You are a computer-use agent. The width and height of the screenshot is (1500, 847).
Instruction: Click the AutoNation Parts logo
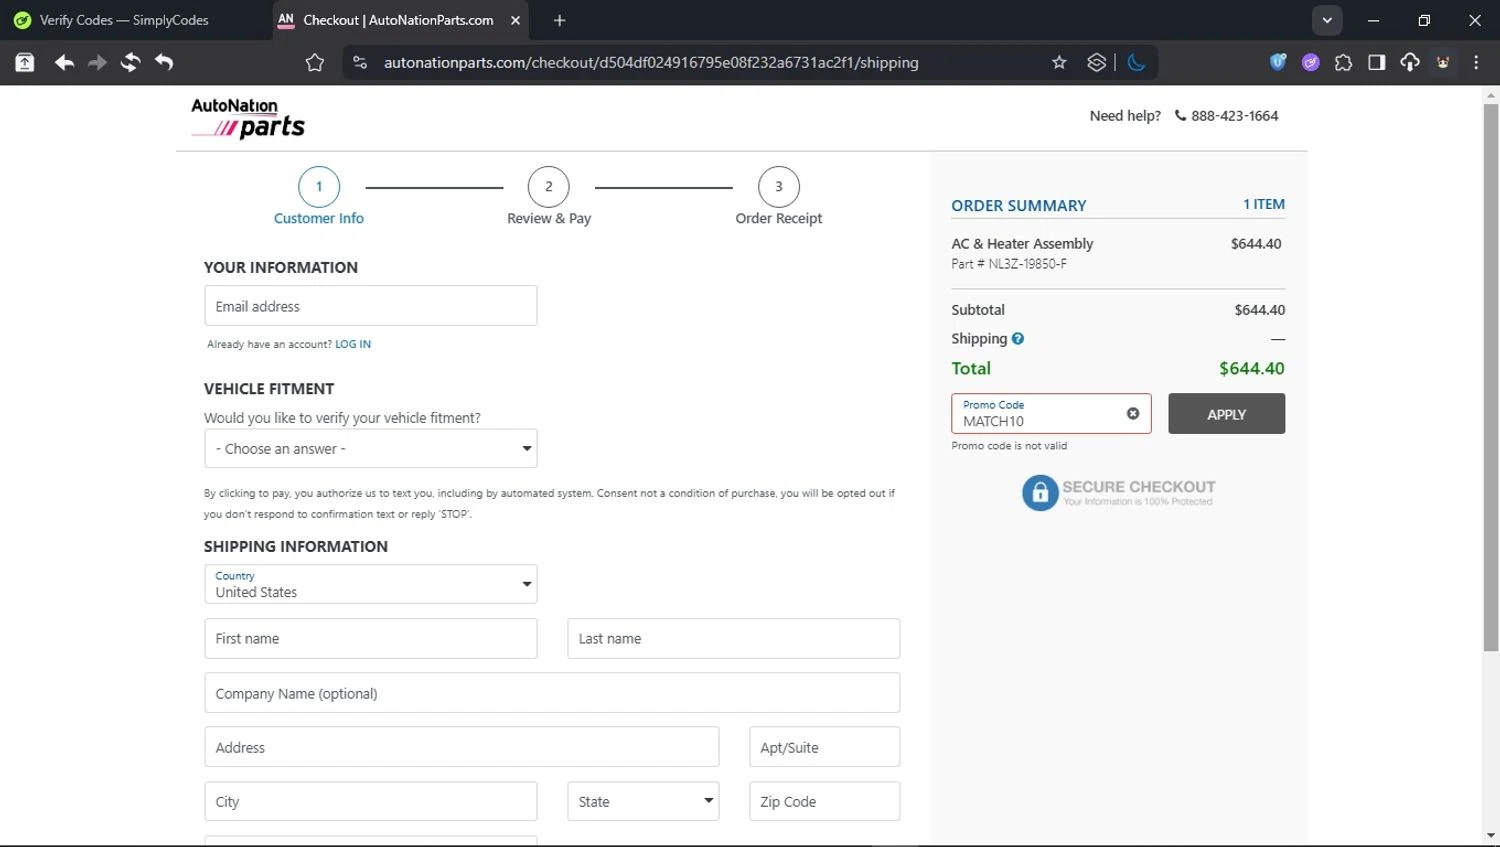248,118
